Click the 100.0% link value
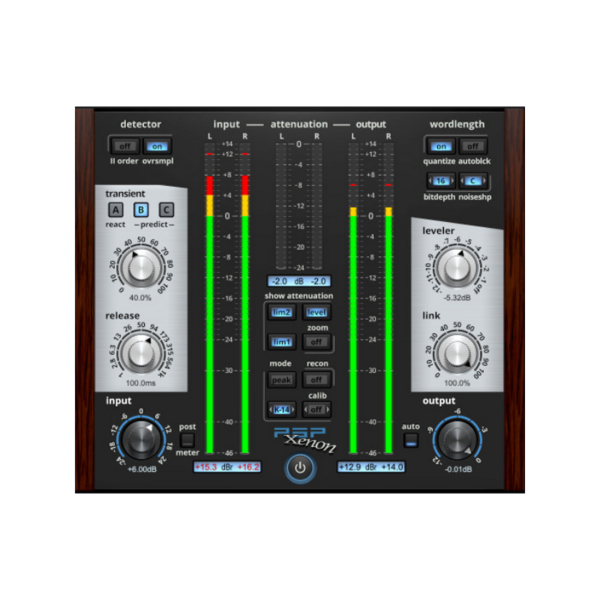Image resolution: width=600 pixels, height=600 pixels. (457, 383)
